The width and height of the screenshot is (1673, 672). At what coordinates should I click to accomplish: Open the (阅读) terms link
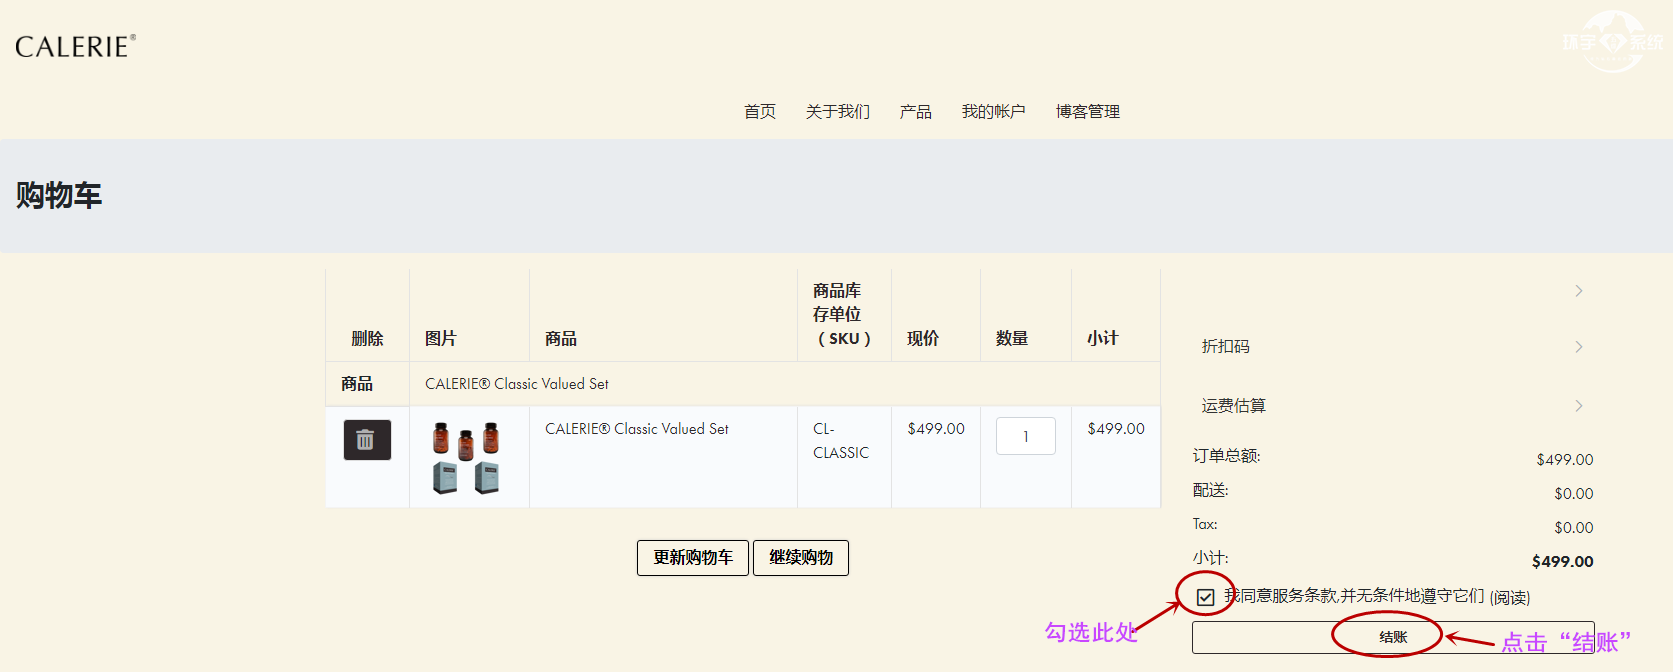pyautogui.click(x=1509, y=597)
